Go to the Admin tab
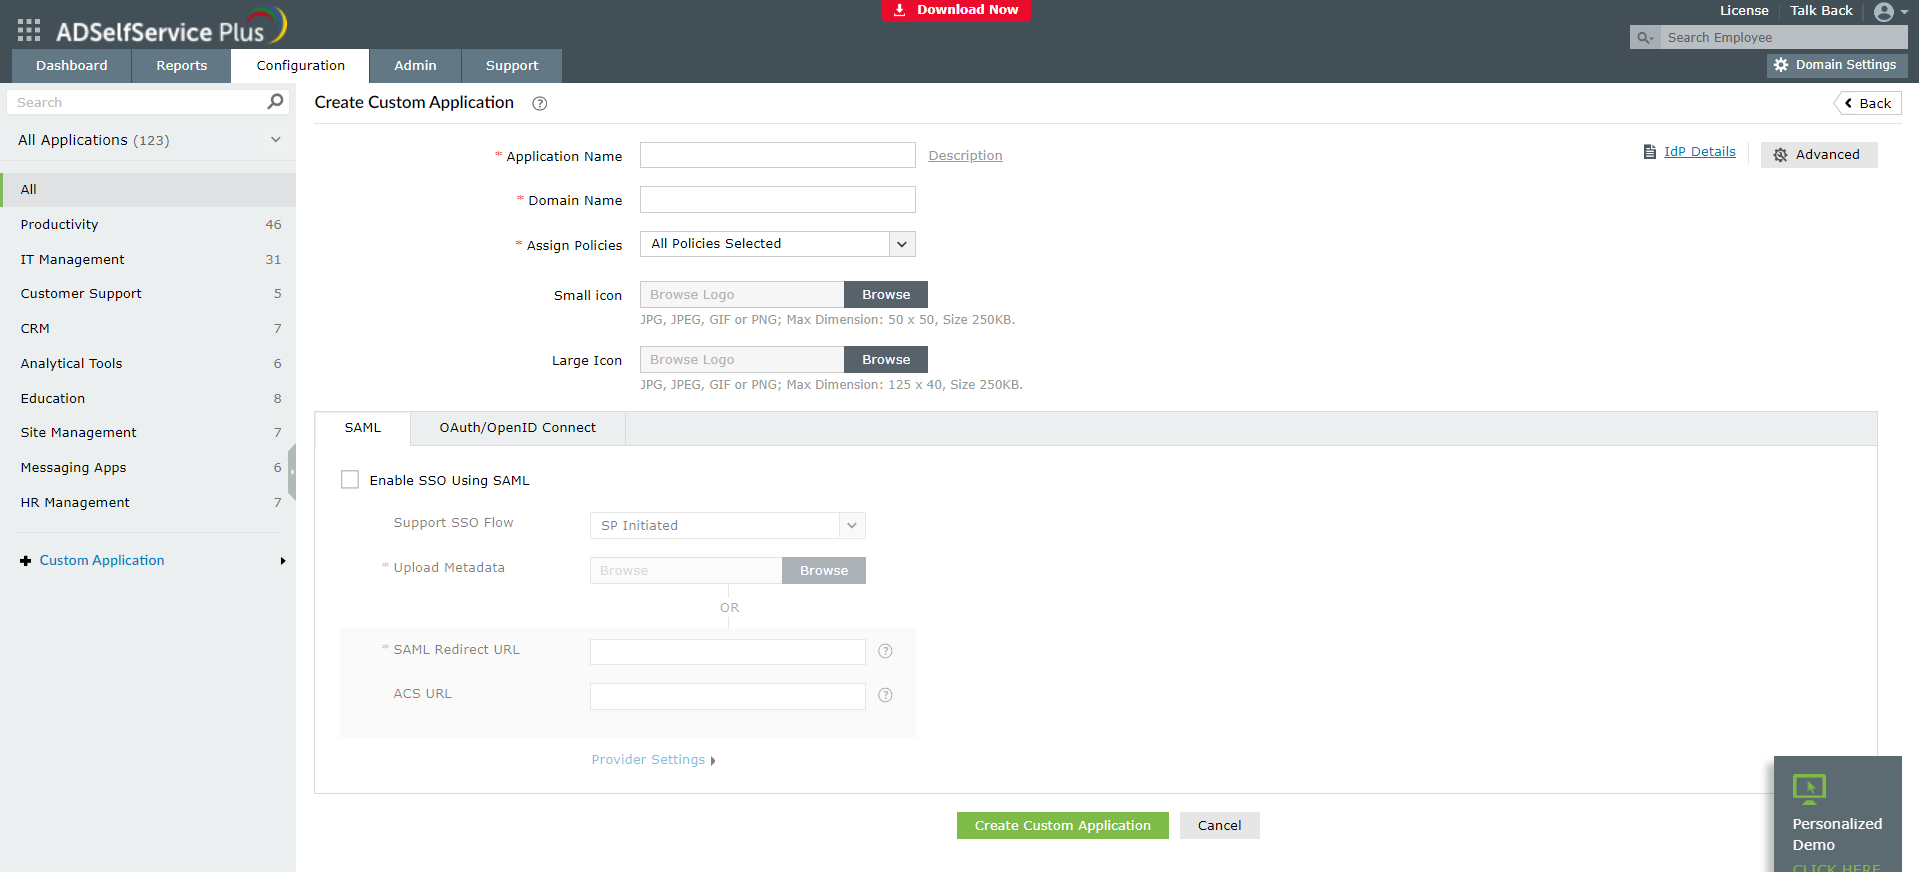This screenshot has height=872, width=1919. click(x=415, y=66)
